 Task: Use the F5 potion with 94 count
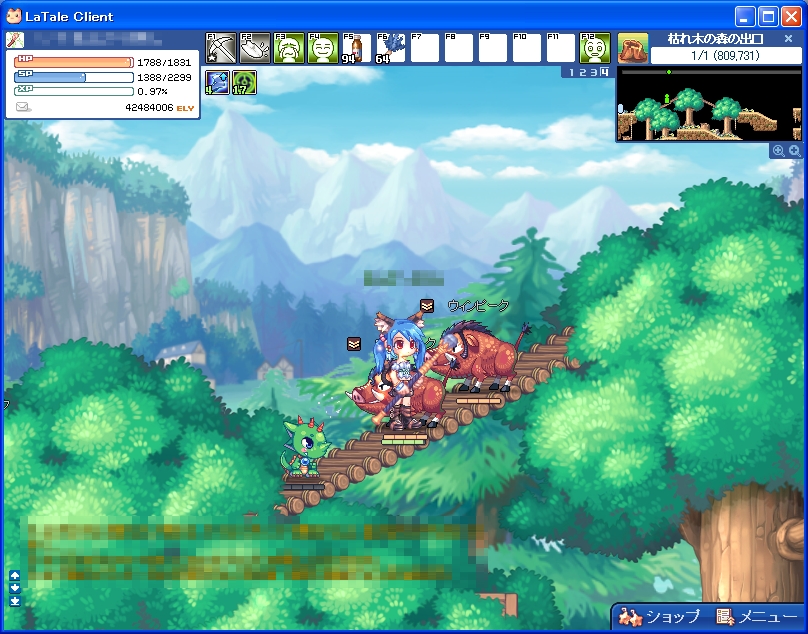(356, 48)
